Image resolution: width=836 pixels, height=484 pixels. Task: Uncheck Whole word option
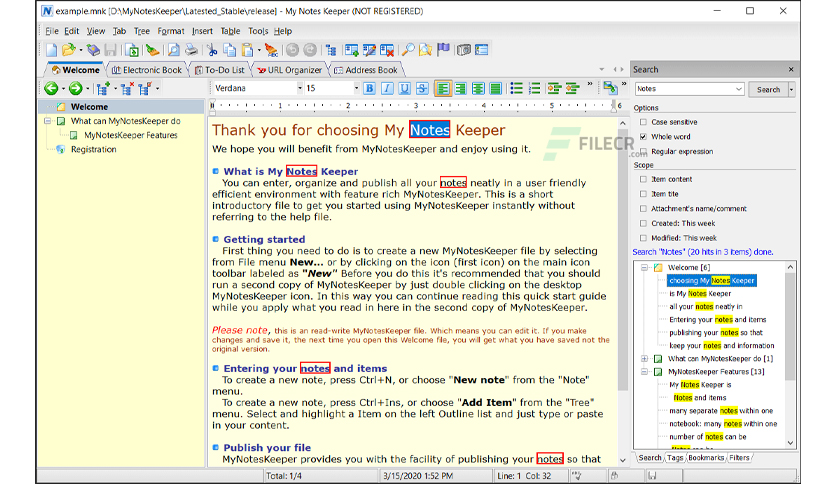point(644,136)
